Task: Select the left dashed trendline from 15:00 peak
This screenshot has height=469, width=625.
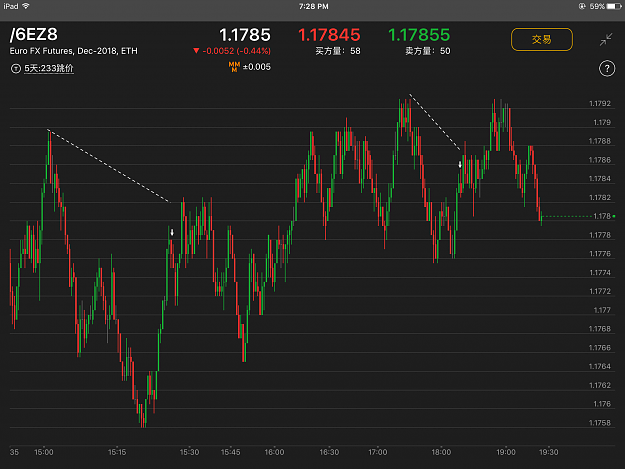Action: pos(109,166)
